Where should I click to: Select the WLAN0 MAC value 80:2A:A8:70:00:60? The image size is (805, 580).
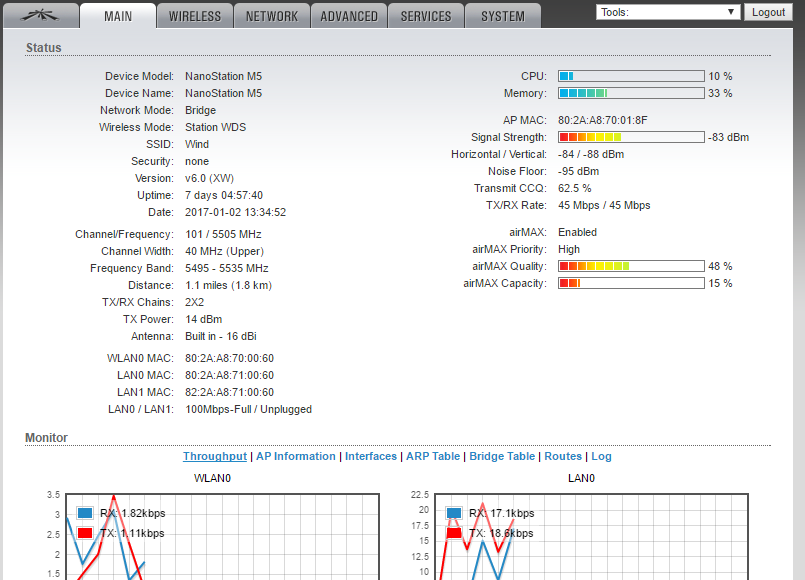coord(229,358)
